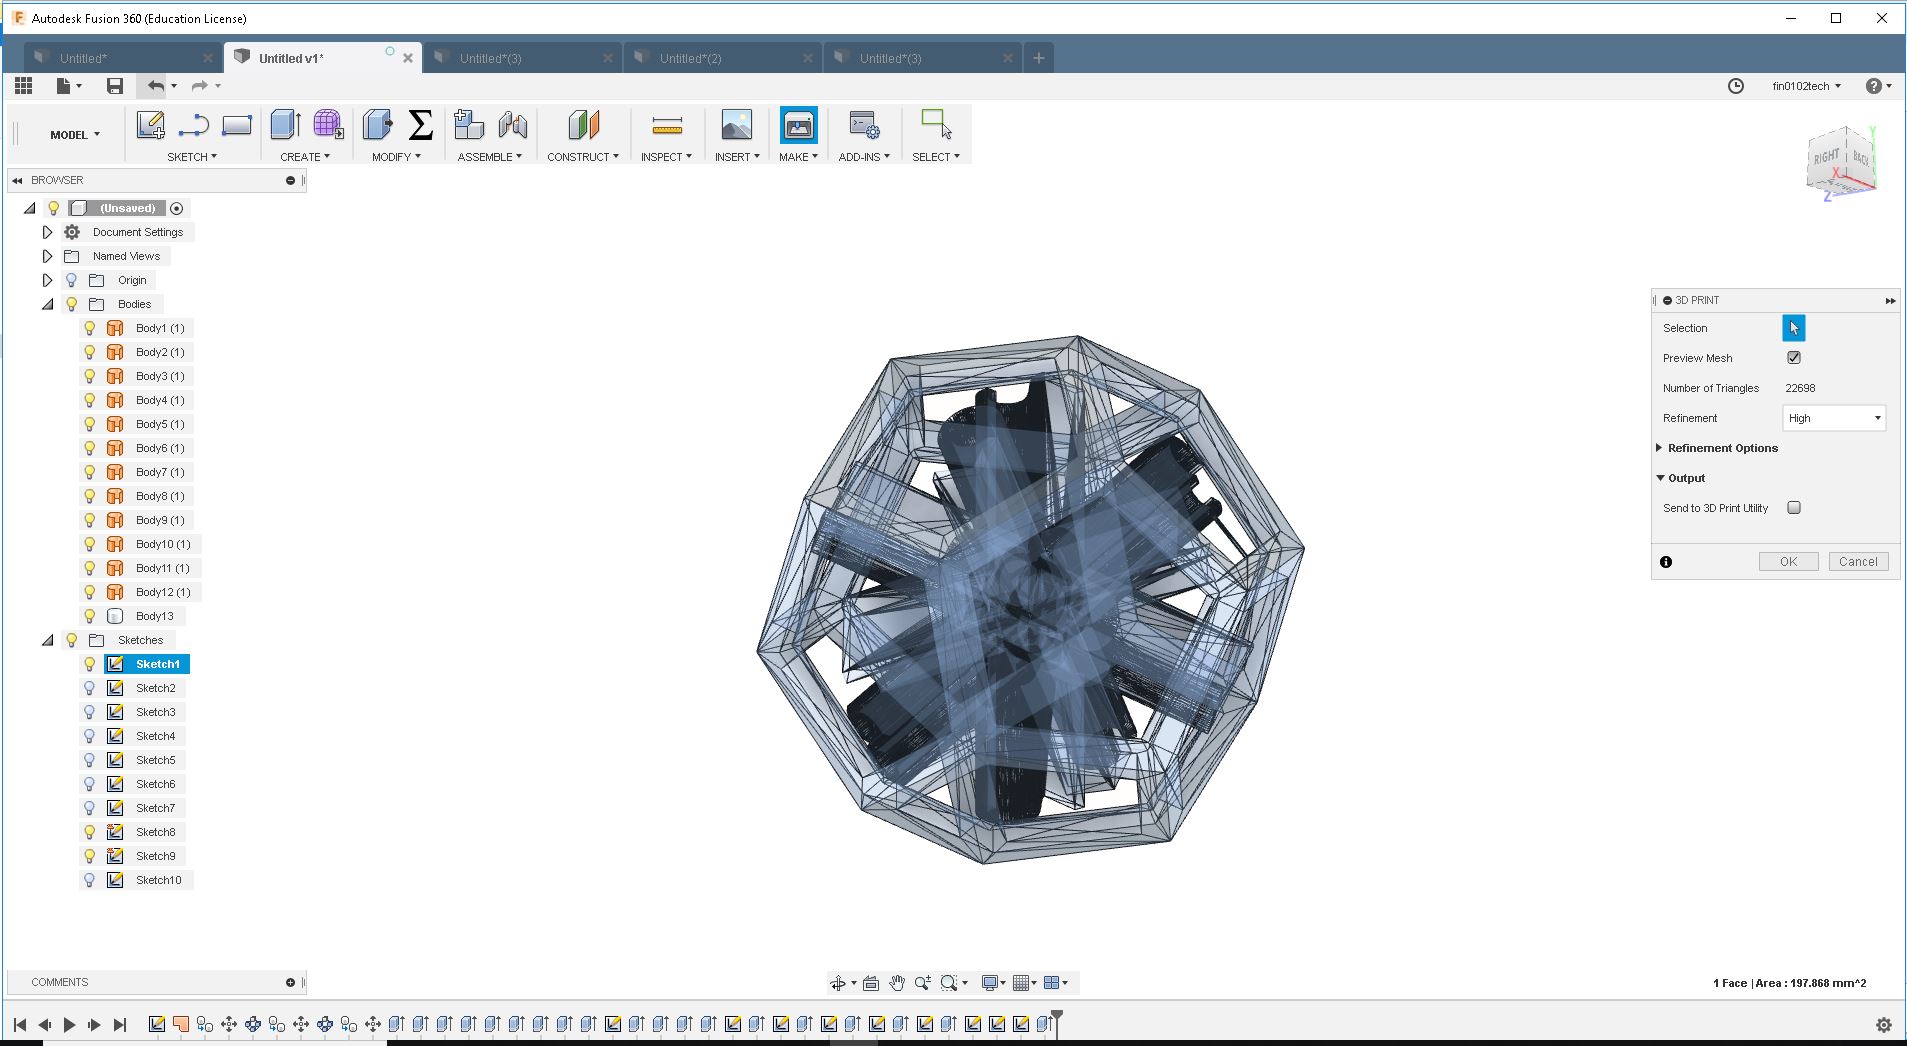Screen dimensions: 1907x1046
Task: Open the MODEL workspace dropdown
Action: pos(75,135)
